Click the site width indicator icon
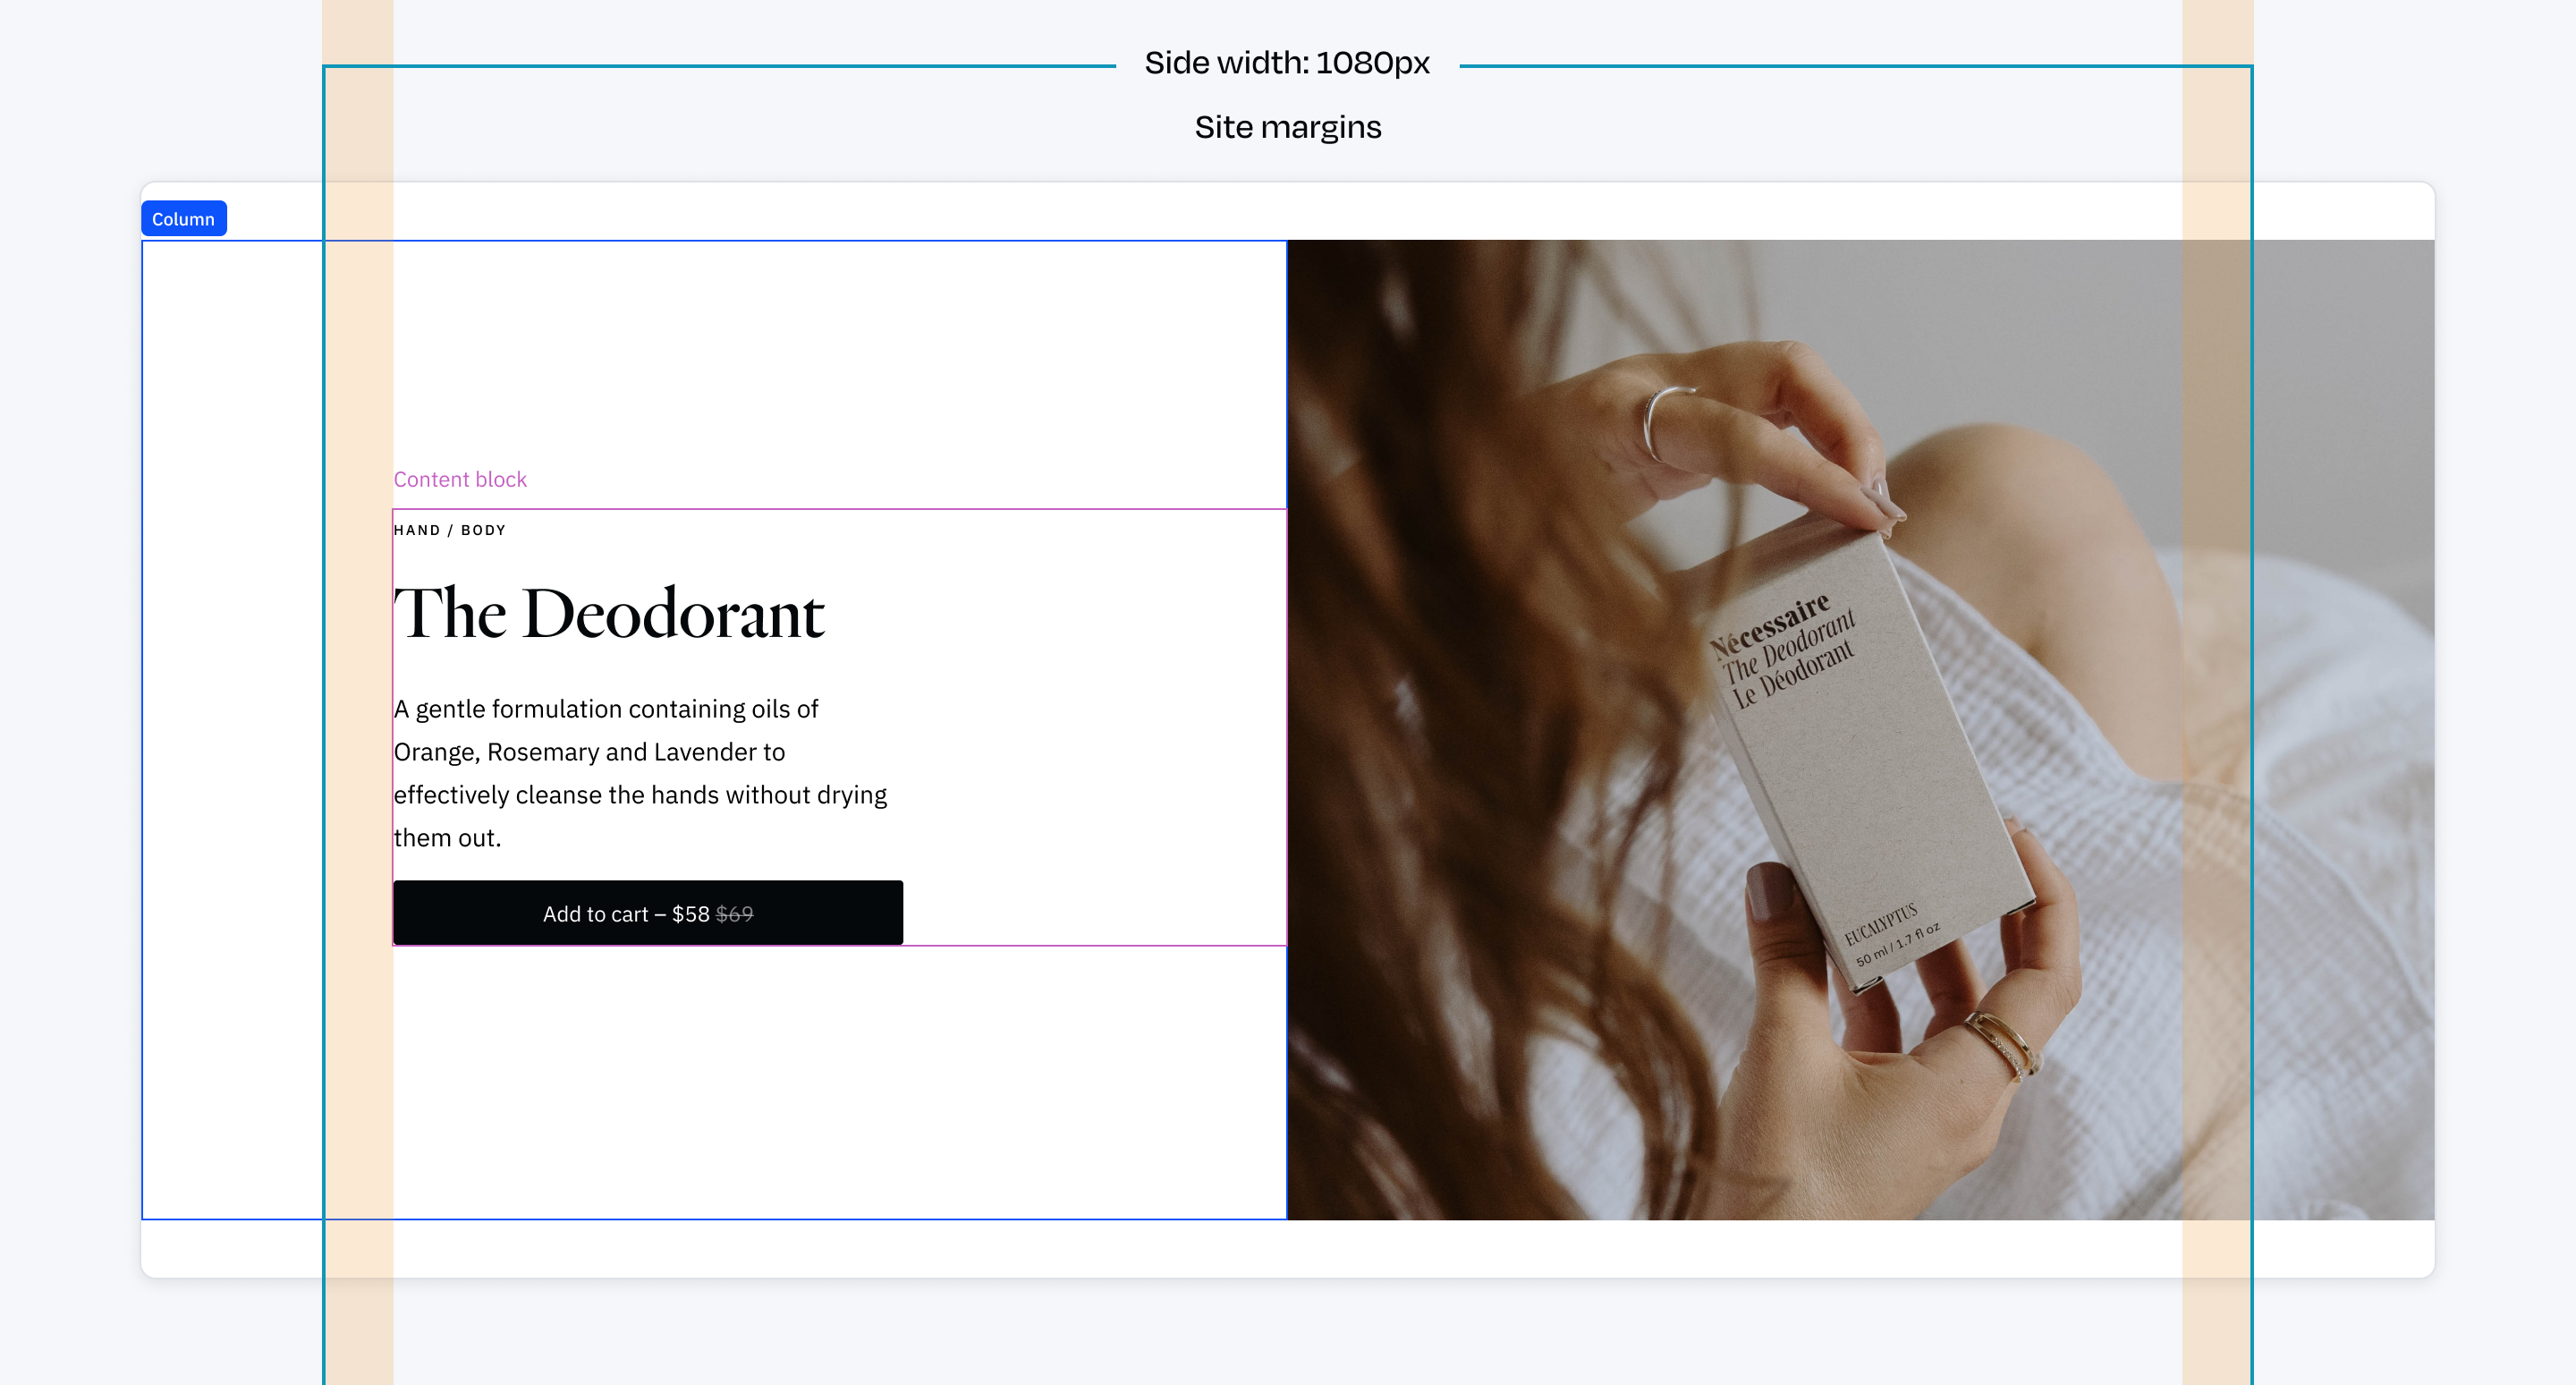Screen dimensions: 2576x1385 (1287, 64)
